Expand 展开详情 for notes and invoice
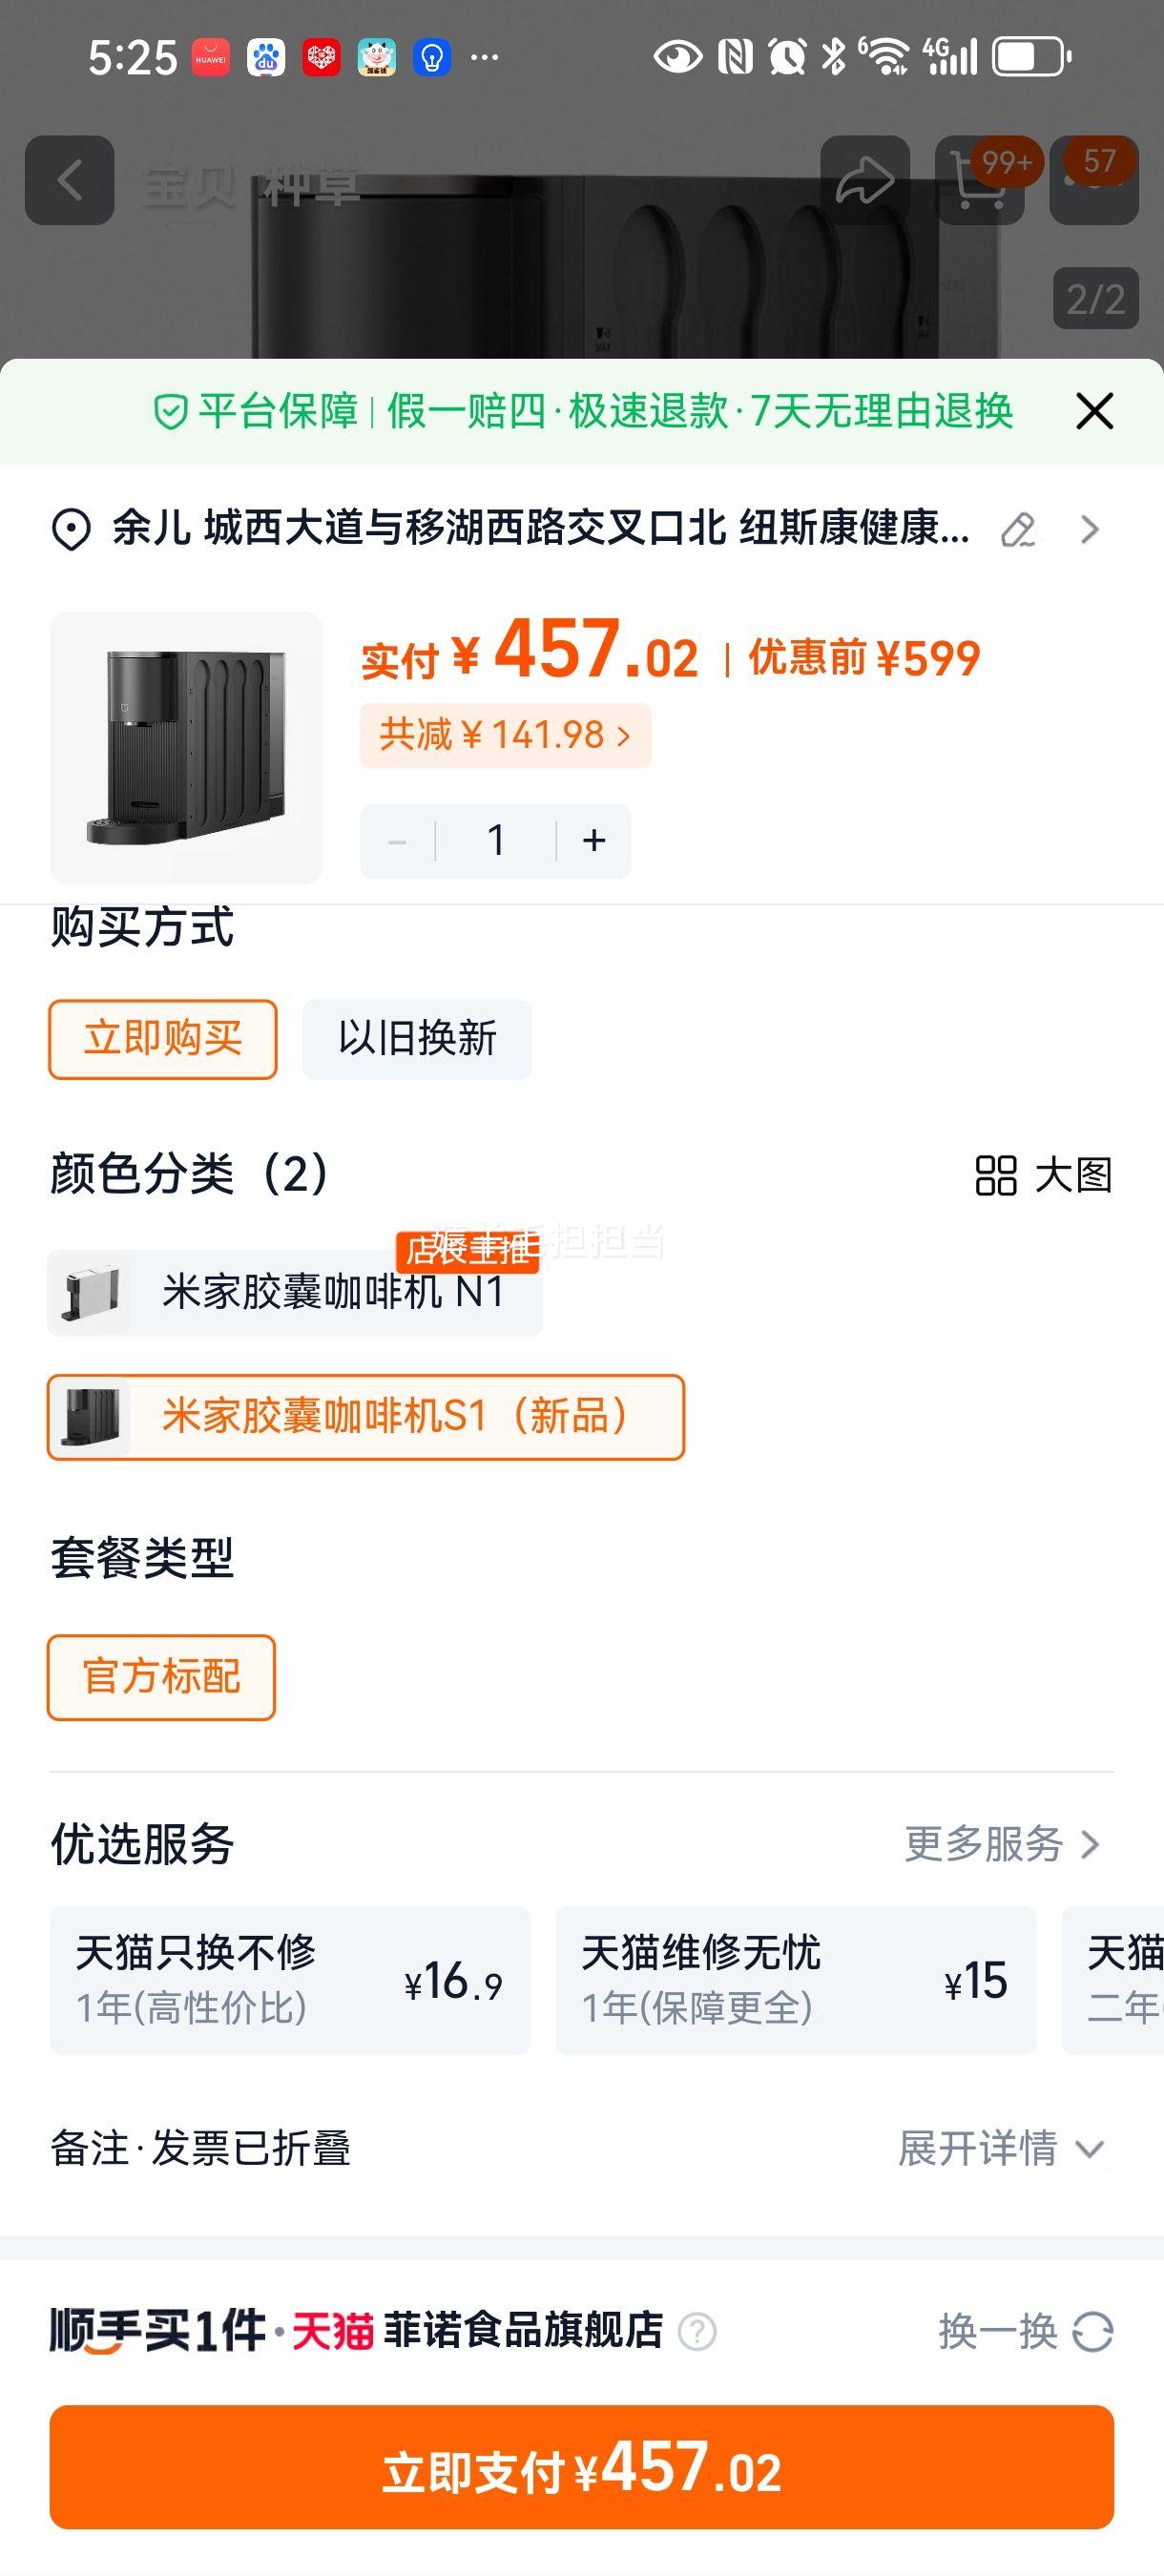 tap(1000, 2148)
